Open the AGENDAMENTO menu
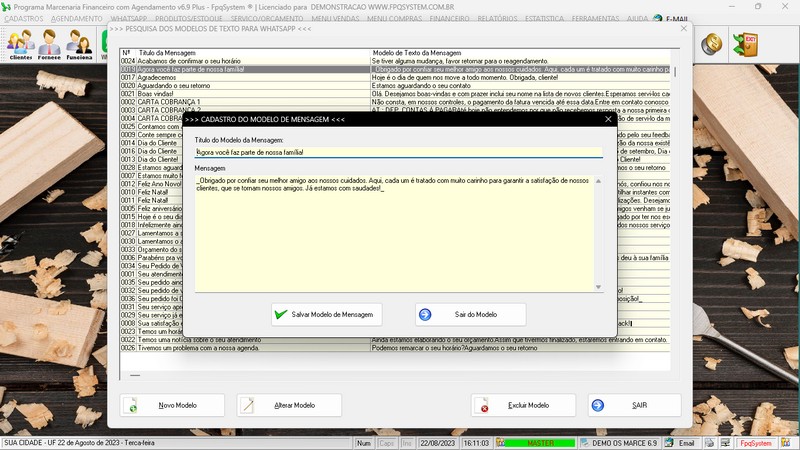 [x=77, y=18]
